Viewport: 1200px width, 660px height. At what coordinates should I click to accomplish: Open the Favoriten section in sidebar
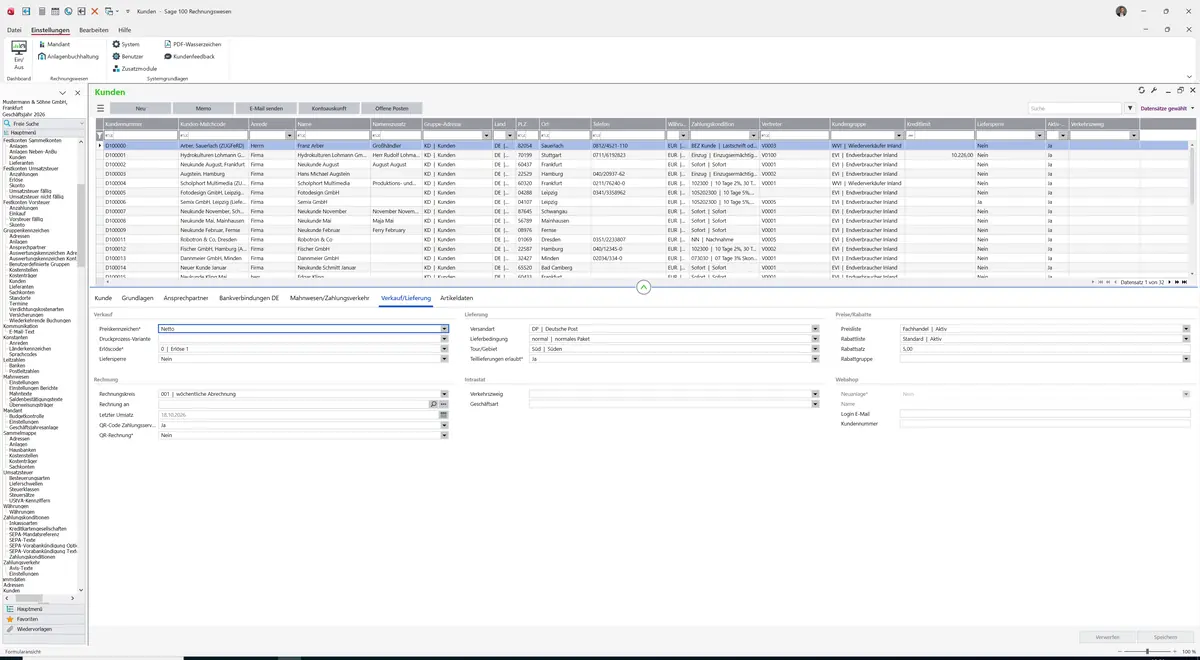tap(43, 619)
